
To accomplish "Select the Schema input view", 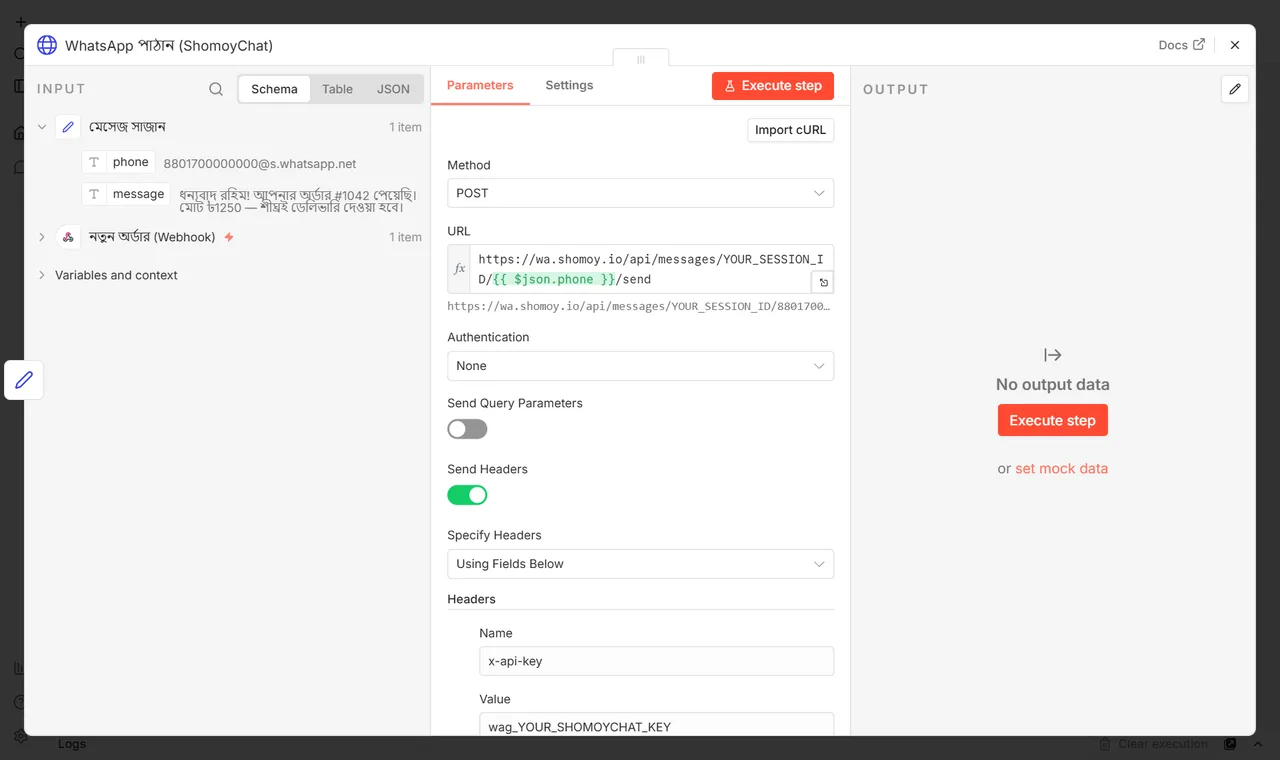I will click(274, 89).
